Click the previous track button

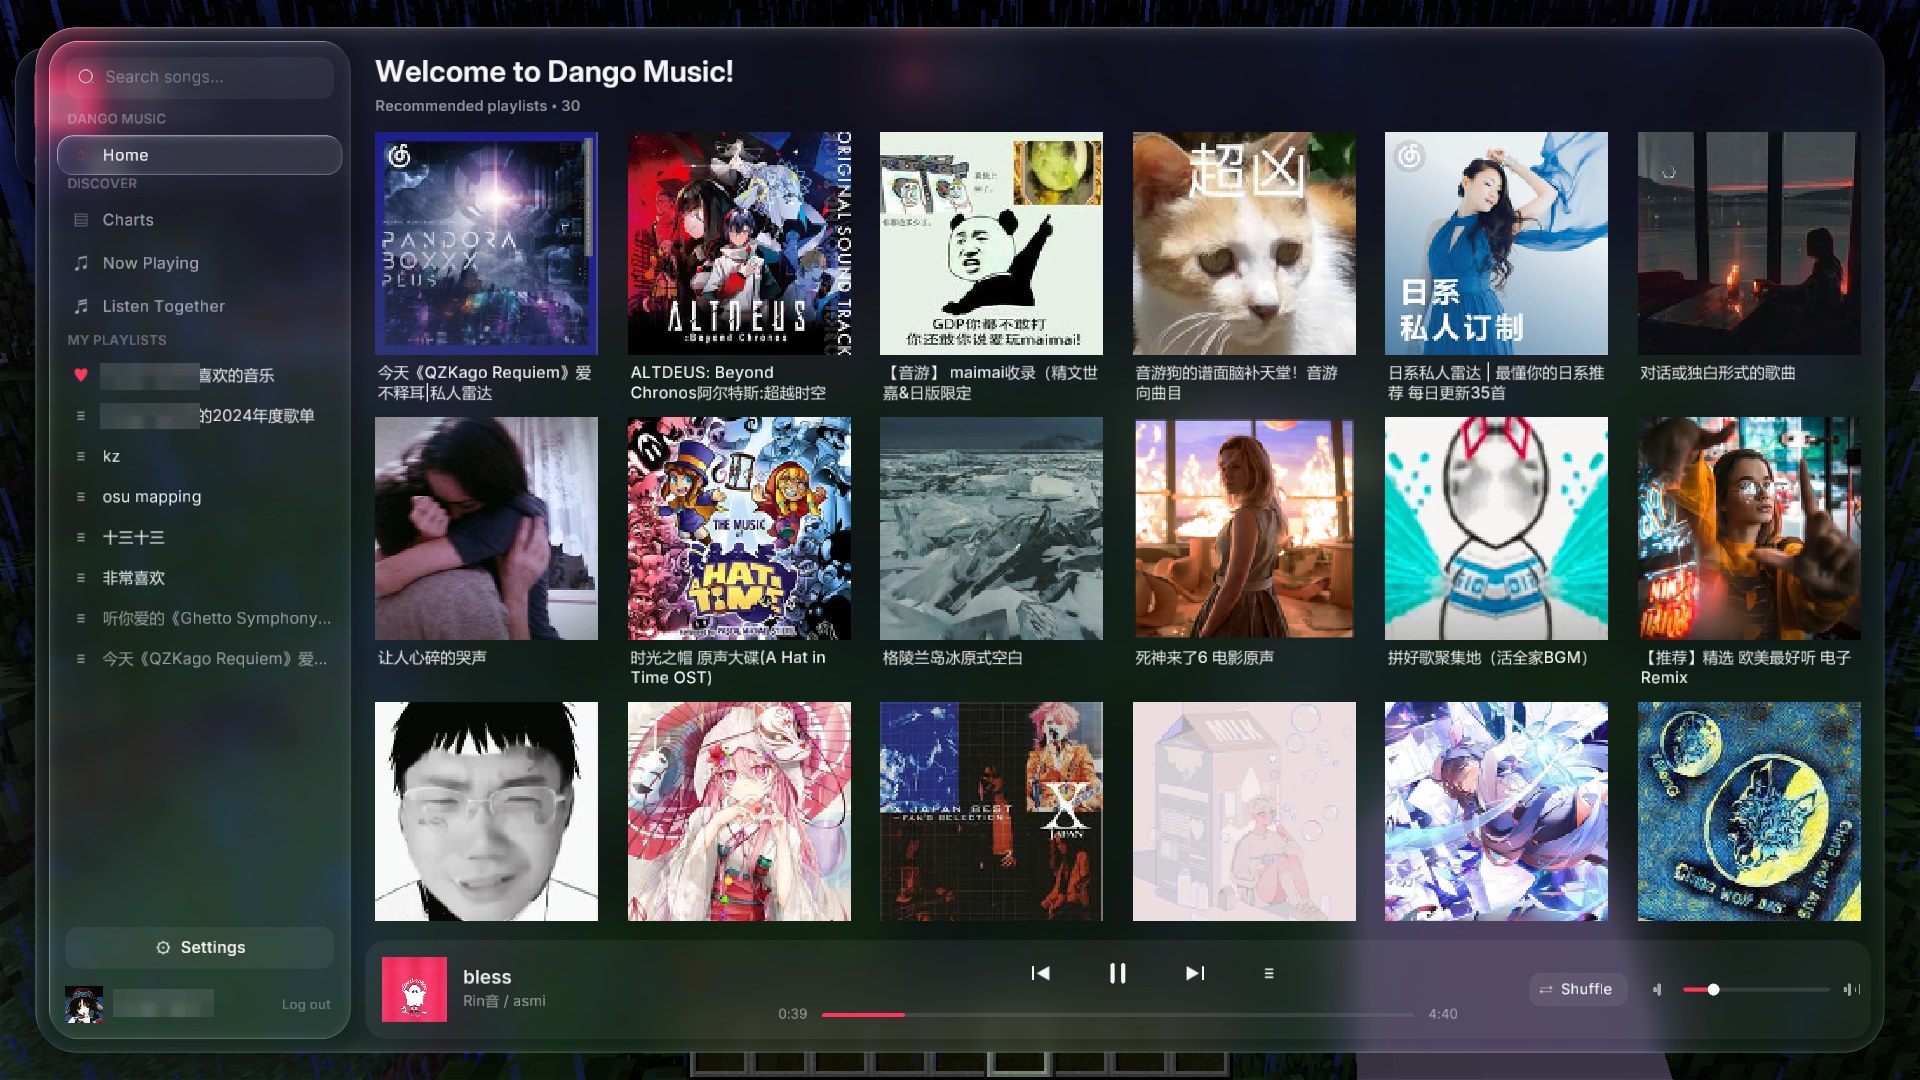1040,973
